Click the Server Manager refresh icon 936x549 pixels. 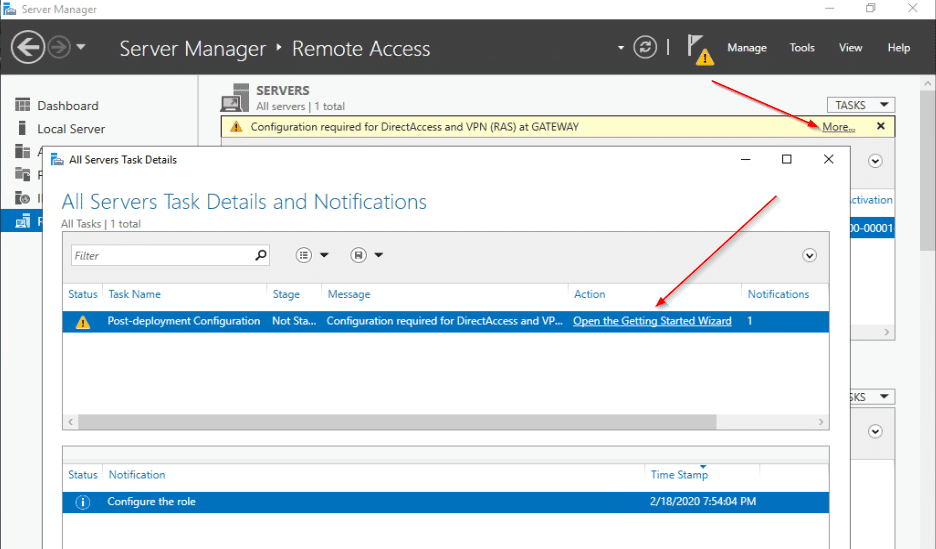point(646,47)
